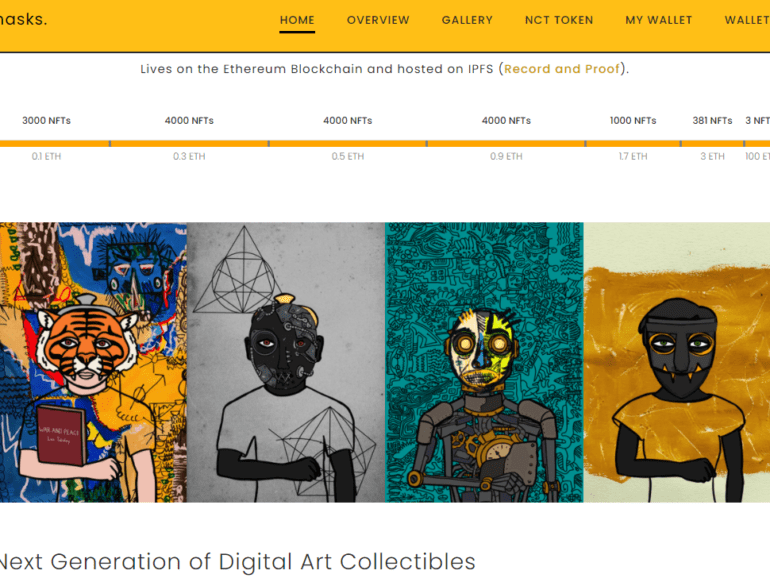The width and height of the screenshot is (770, 578).
Task: Go to the OVERVIEW page
Action: (378, 20)
